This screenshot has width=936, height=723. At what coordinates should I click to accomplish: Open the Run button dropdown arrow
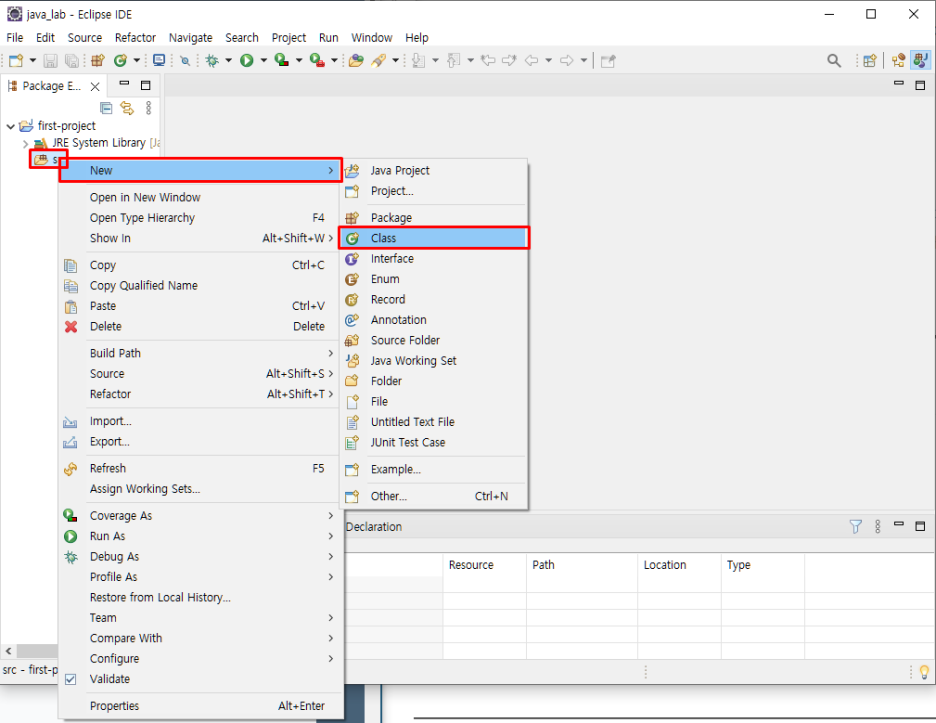coord(263,60)
